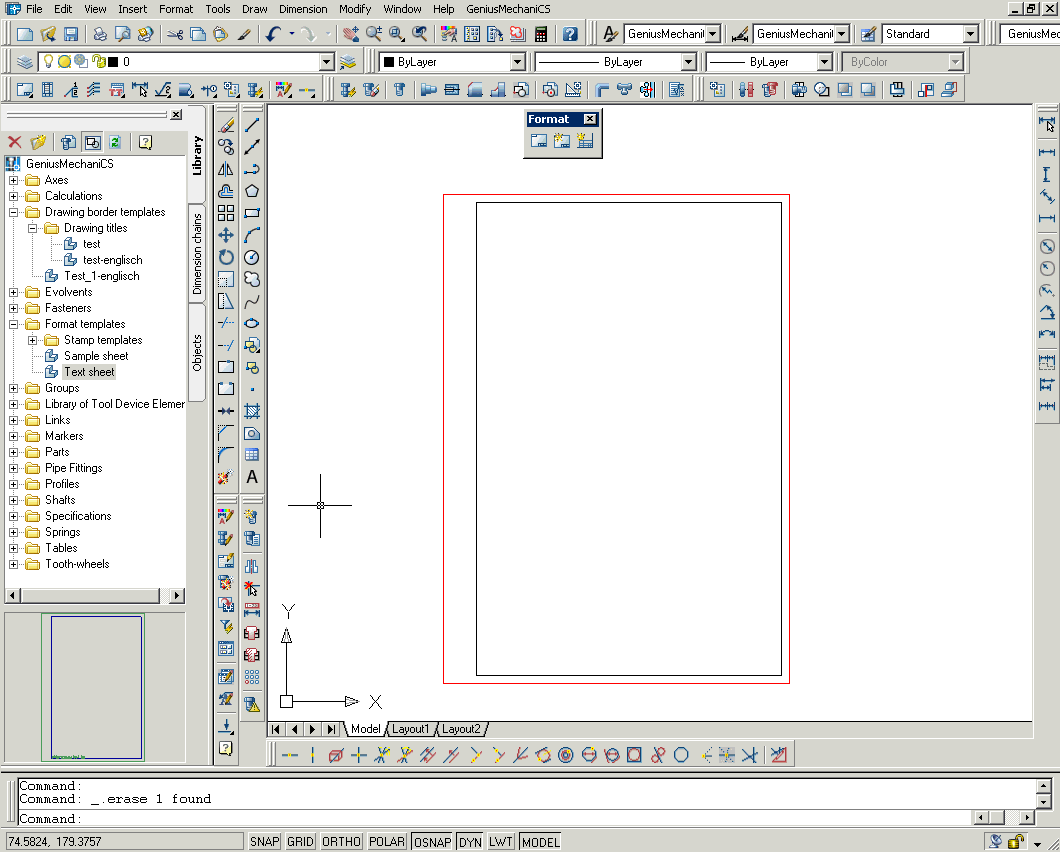Toggle GRID display in status bar
1060x852 pixels.
click(x=300, y=842)
